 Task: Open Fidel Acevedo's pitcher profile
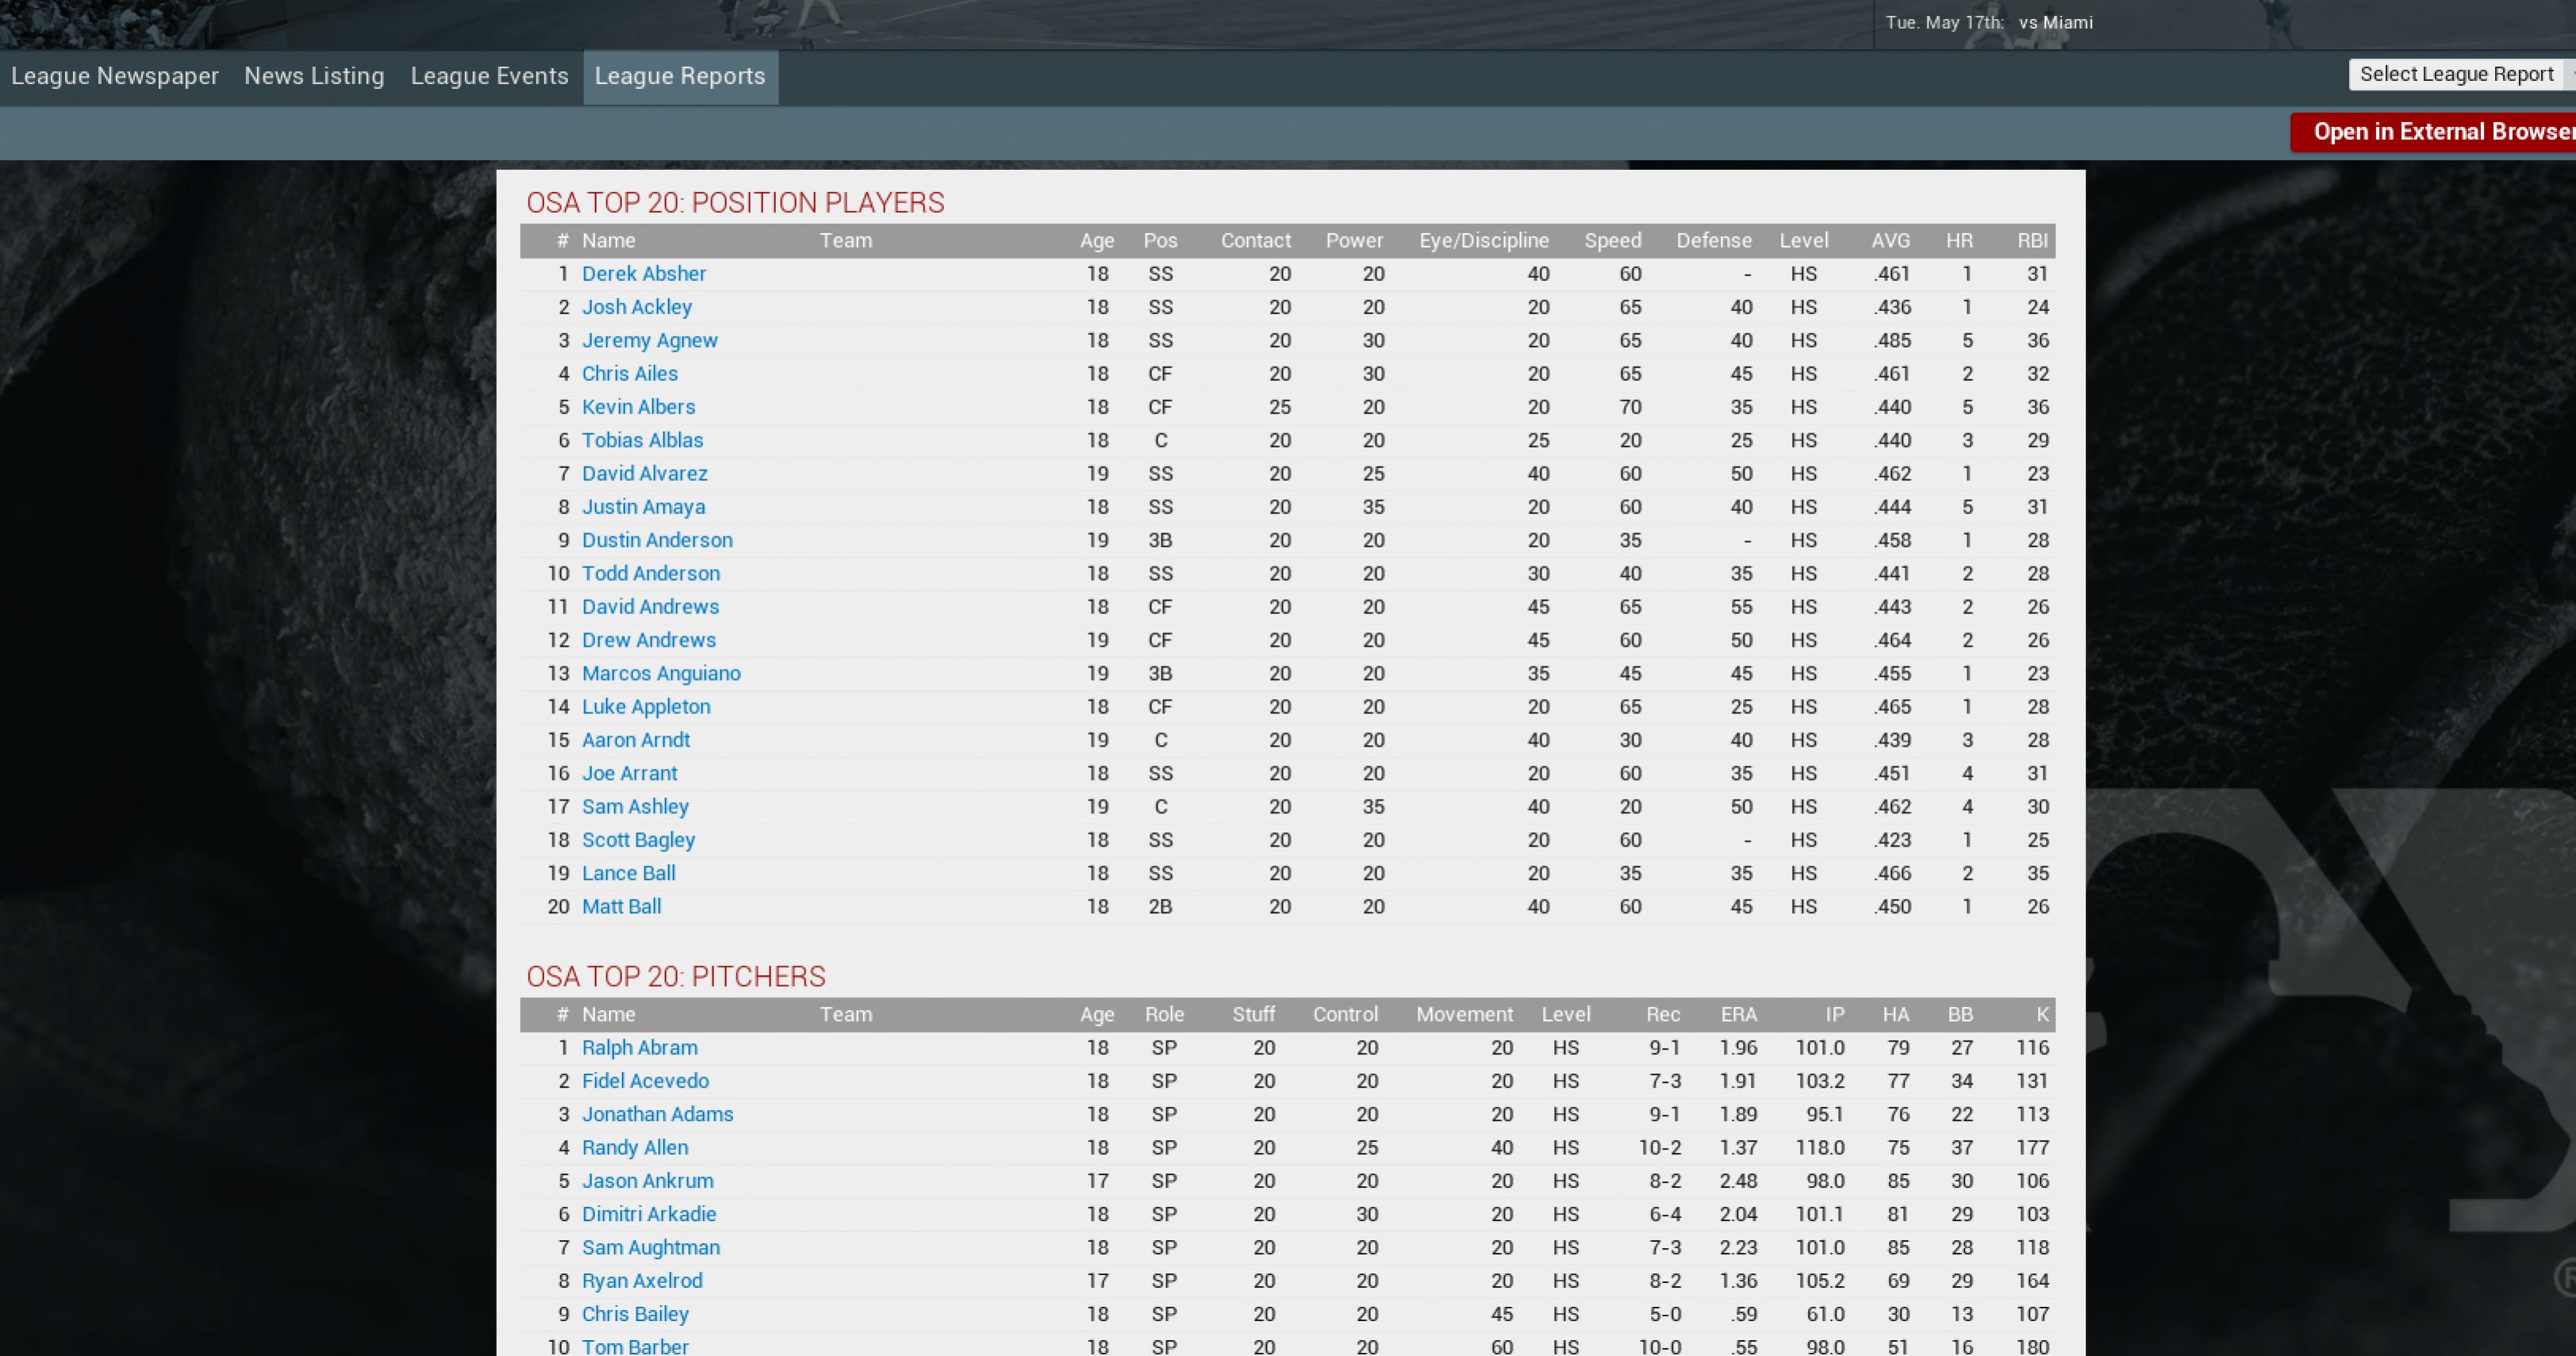tap(645, 1081)
